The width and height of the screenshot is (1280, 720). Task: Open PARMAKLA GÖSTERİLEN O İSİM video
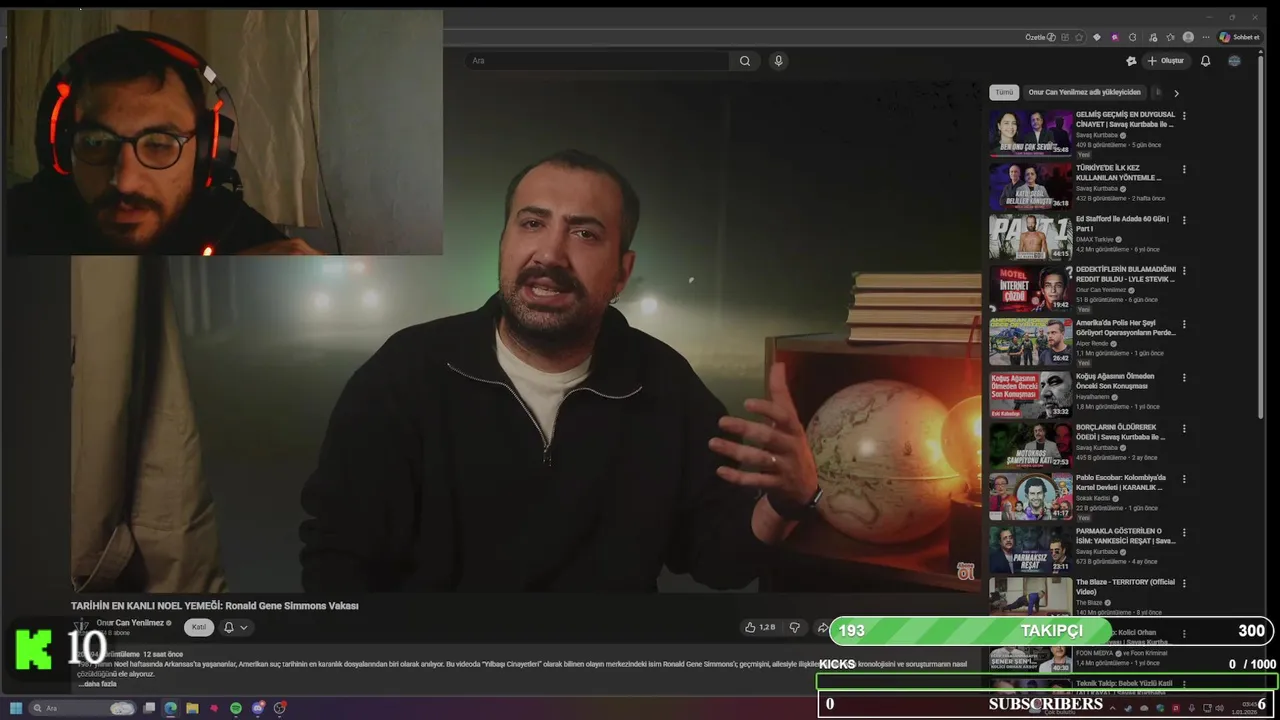(1030, 550)
